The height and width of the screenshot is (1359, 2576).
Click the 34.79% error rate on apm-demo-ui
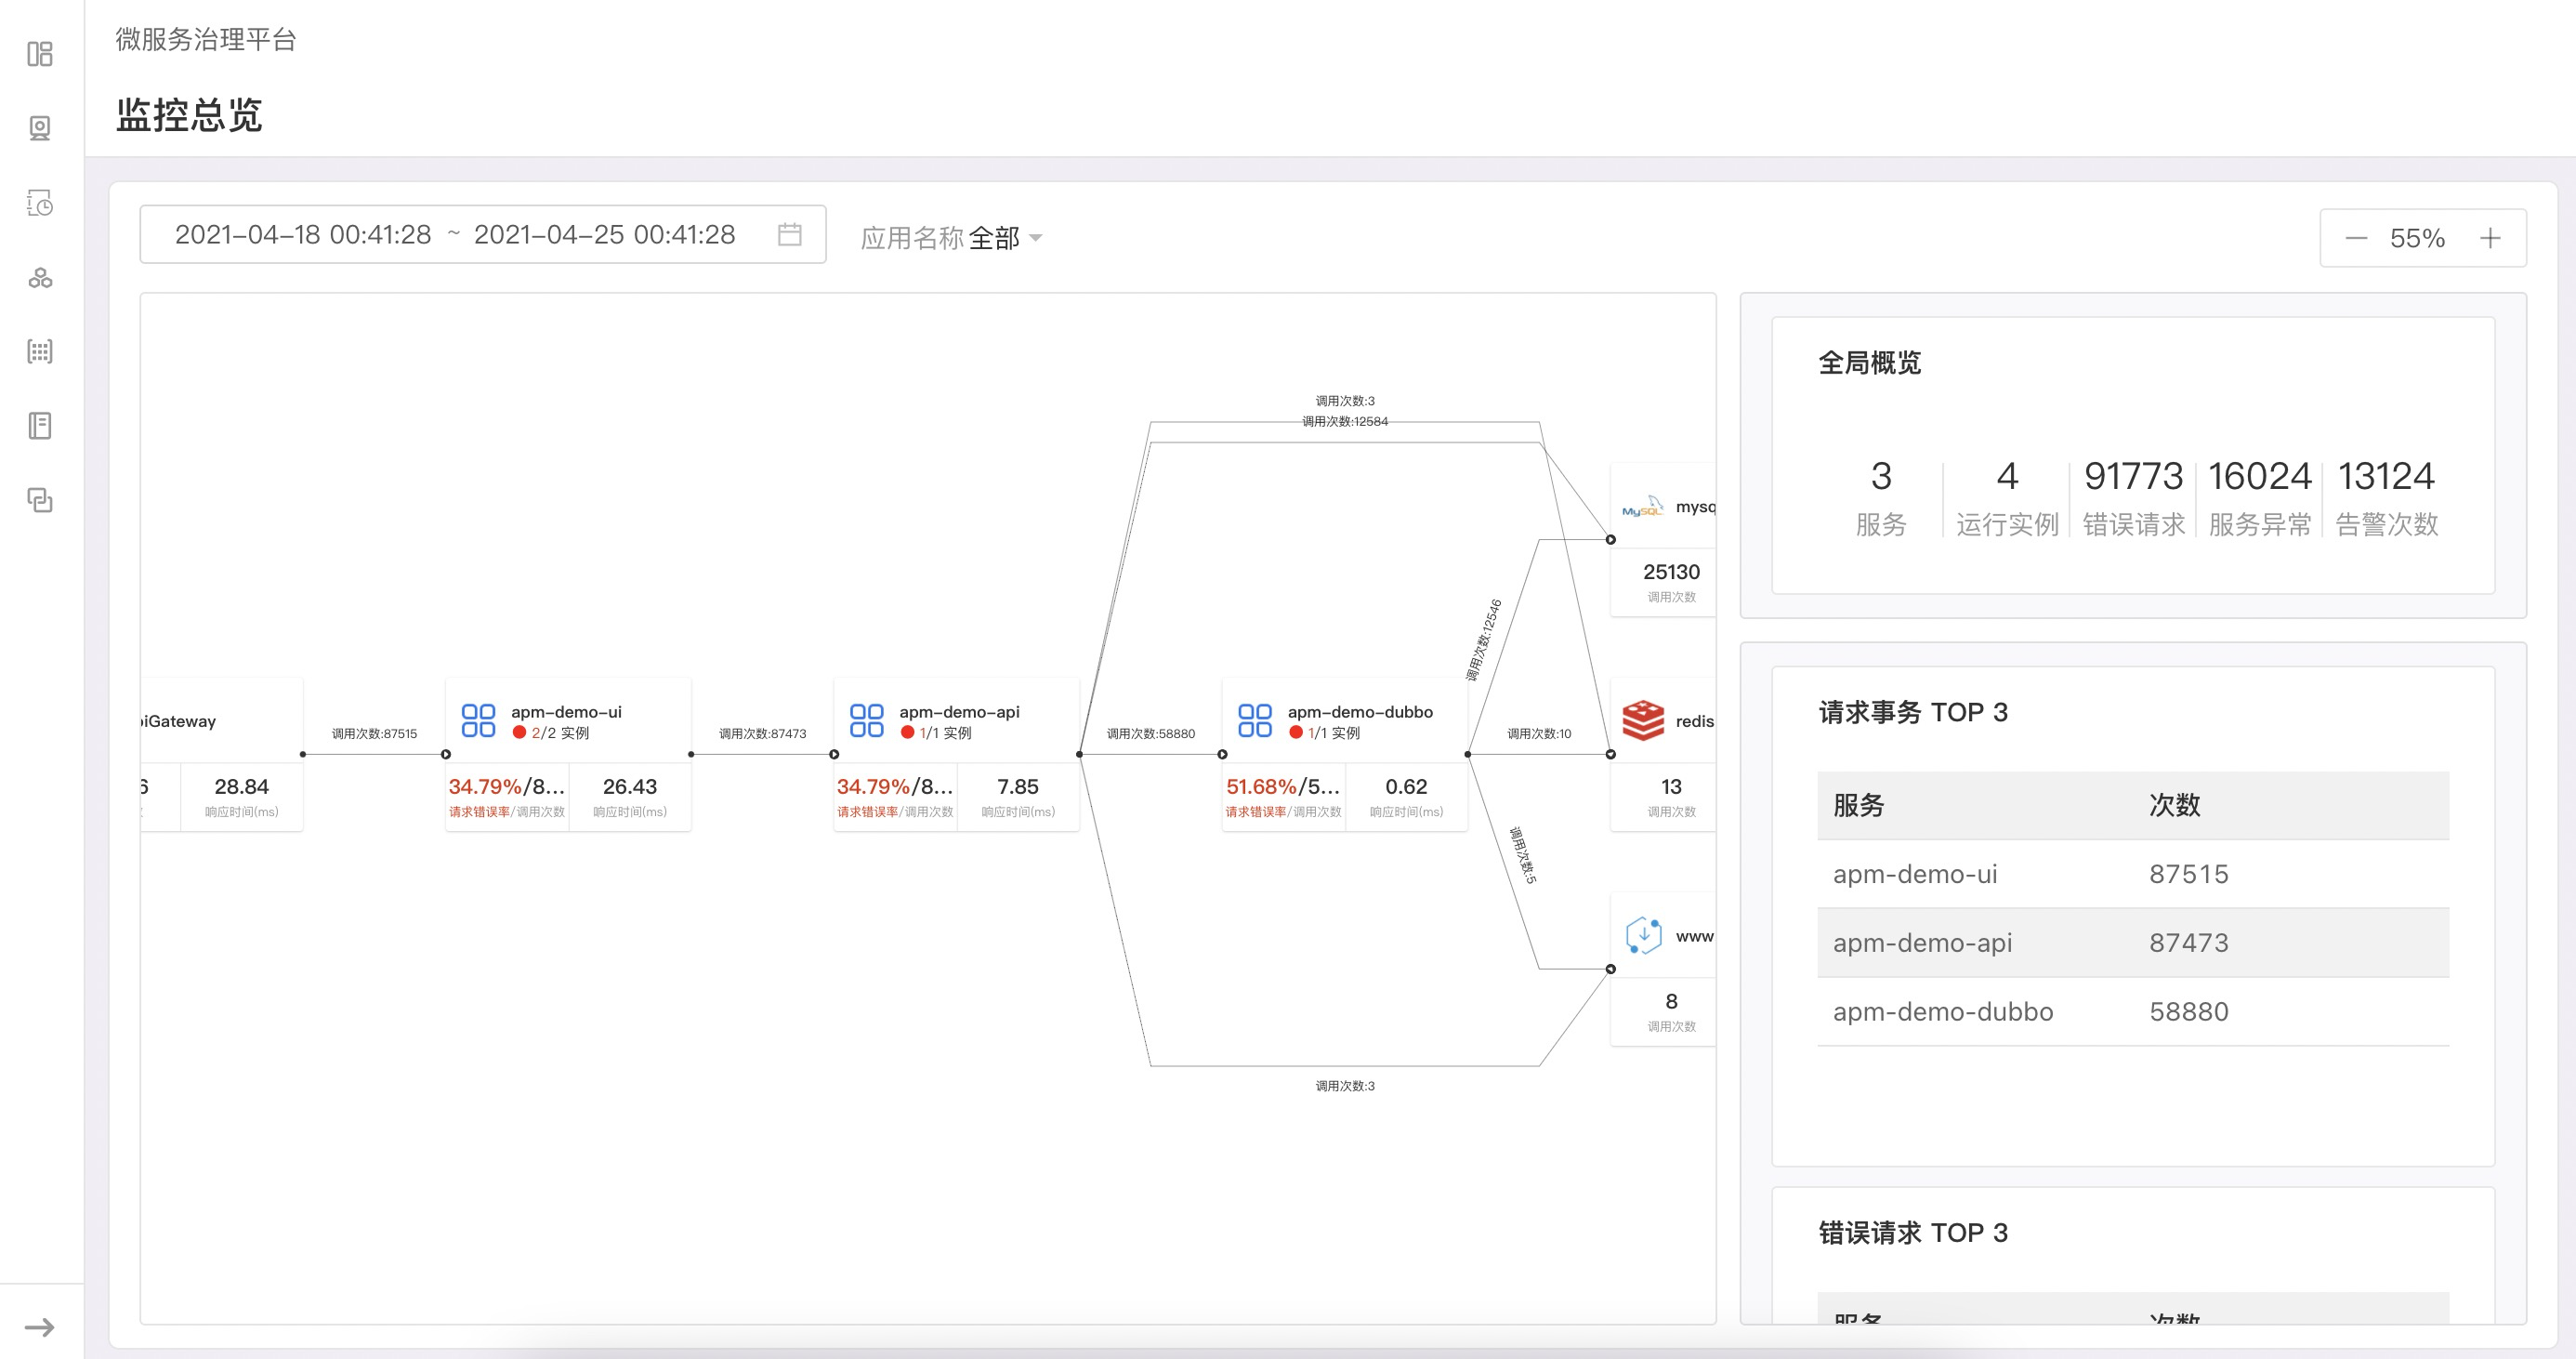tap(485, 786)
